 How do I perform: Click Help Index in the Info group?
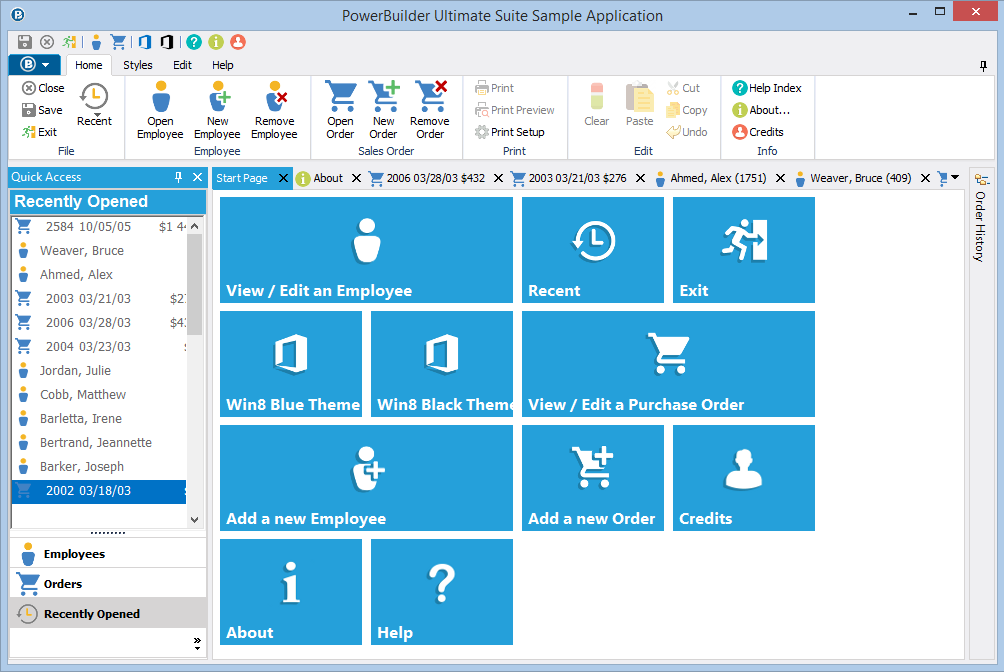coord(767,88)
